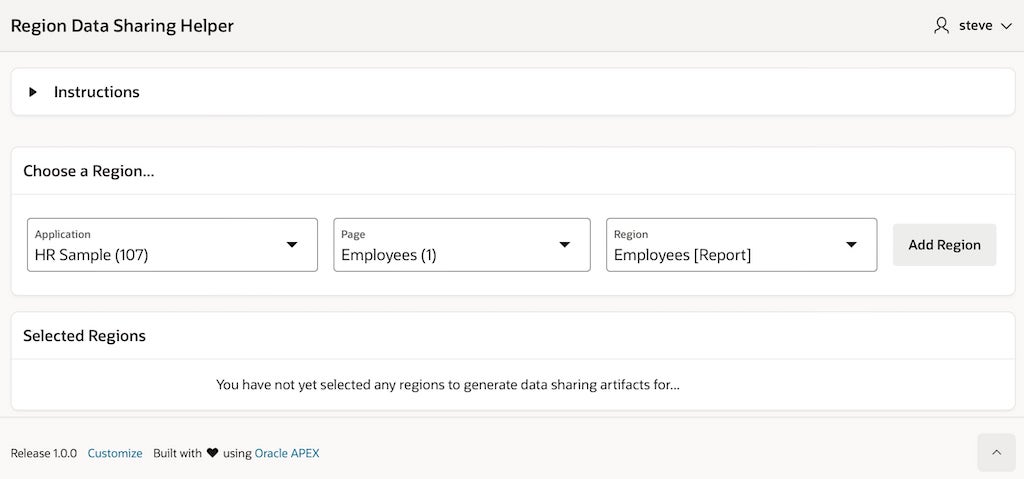The image size is (1024, 479).
Task: Open the steve user menu chevron
Action: pyautogui.click(x=1006, y=26)
